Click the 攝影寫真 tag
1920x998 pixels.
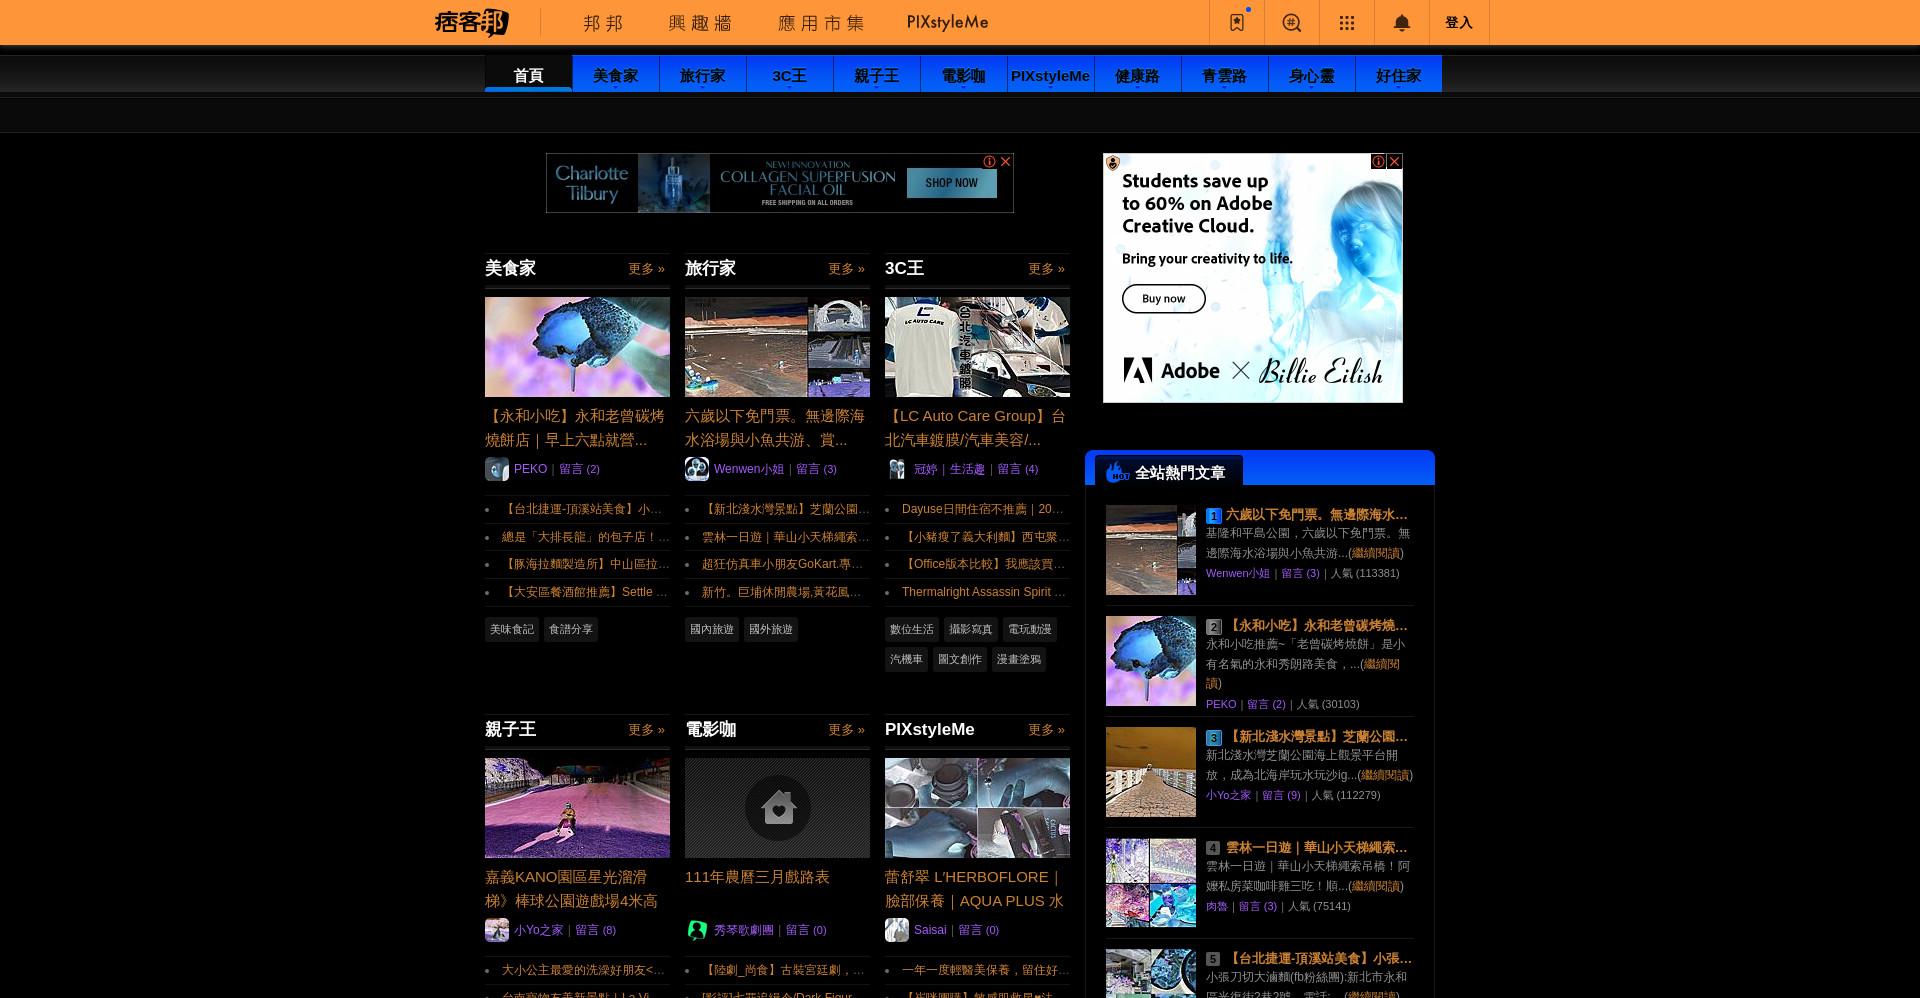[971, 629]
